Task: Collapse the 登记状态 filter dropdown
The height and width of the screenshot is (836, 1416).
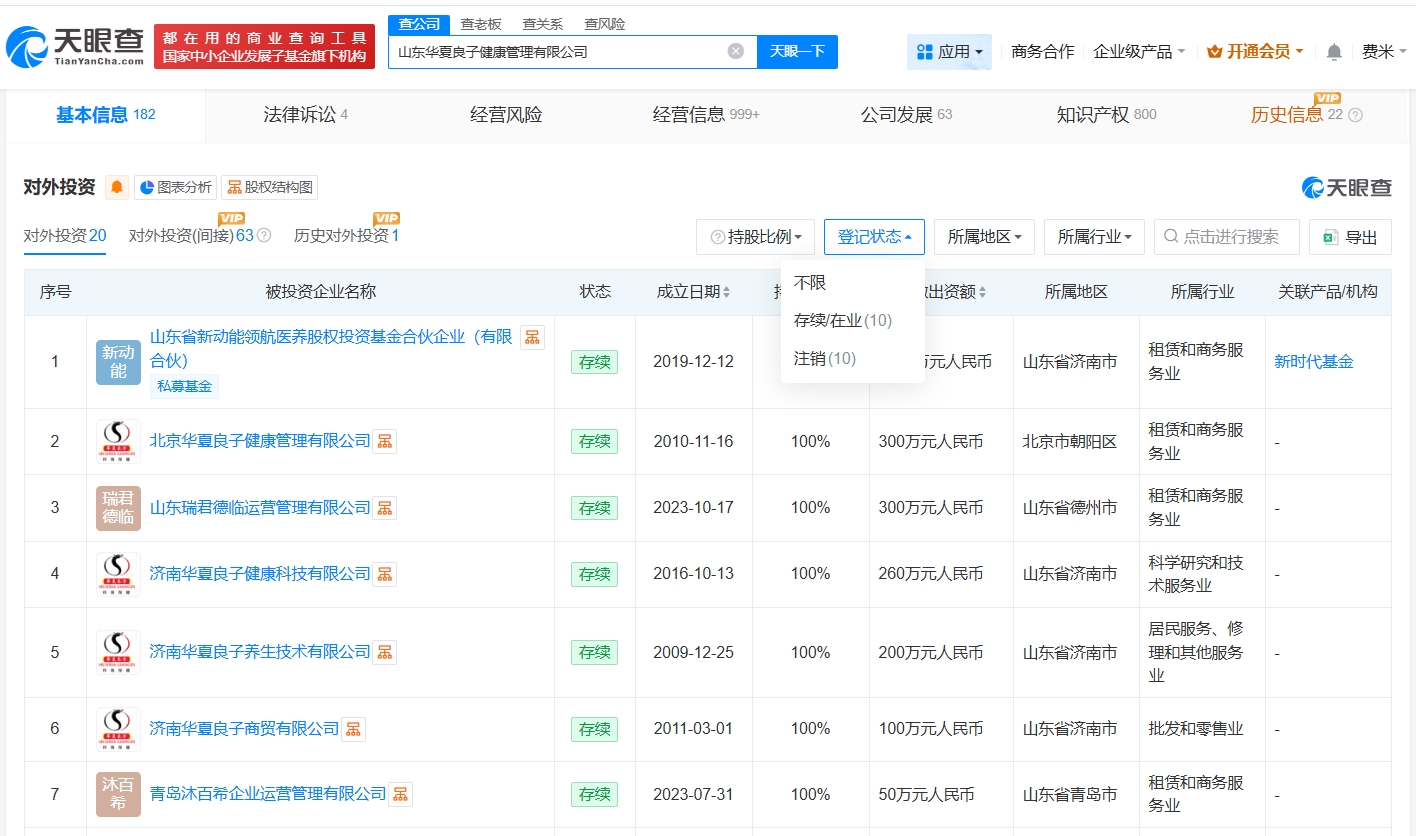Action: point(874,237)
